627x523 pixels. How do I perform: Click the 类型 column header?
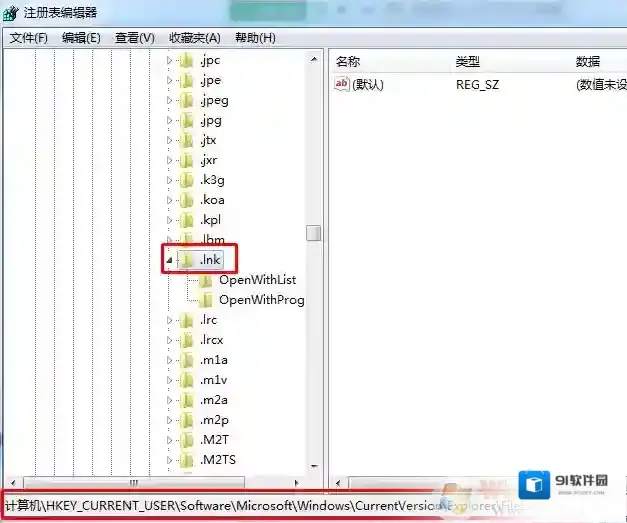pos(467,62)
